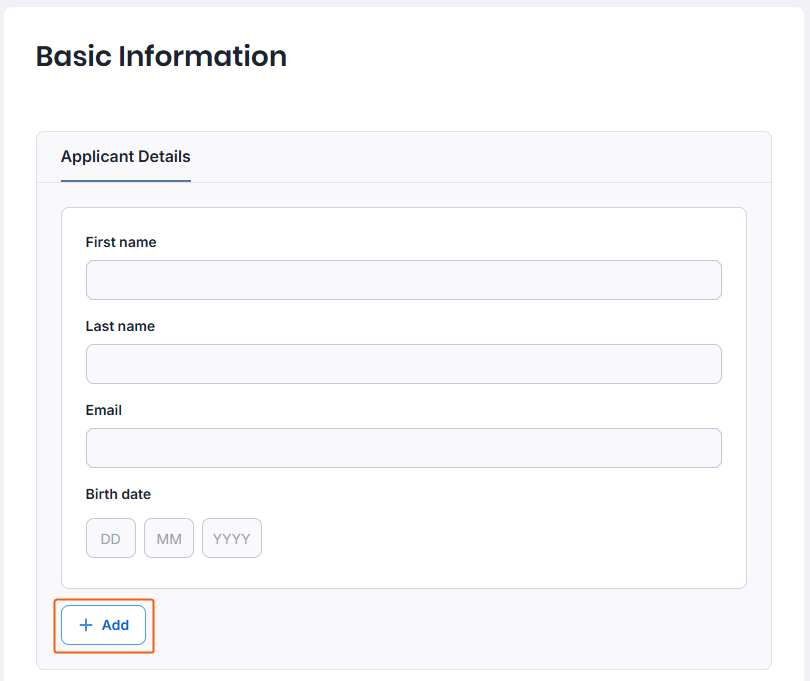Click the 'First name' label
Screen dimensions: 810x681
point(121,242)
